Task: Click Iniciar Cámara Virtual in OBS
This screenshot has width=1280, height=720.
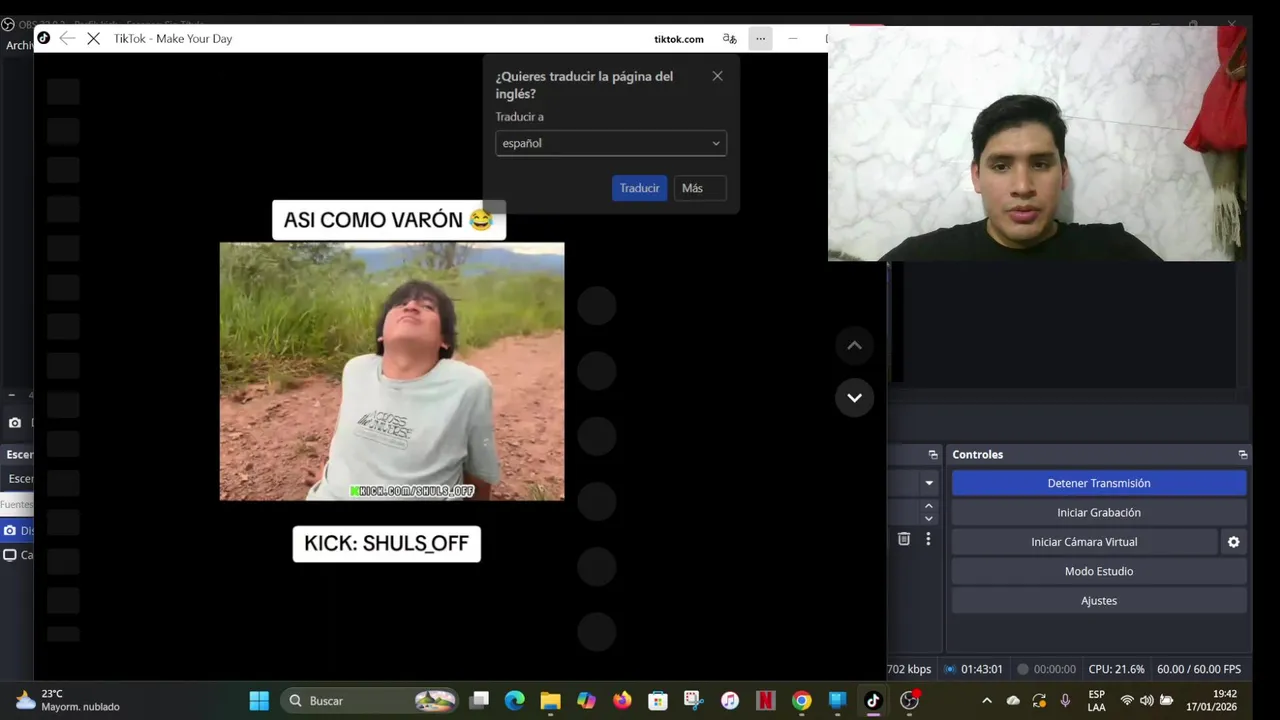Action: tap(1084, 542)
